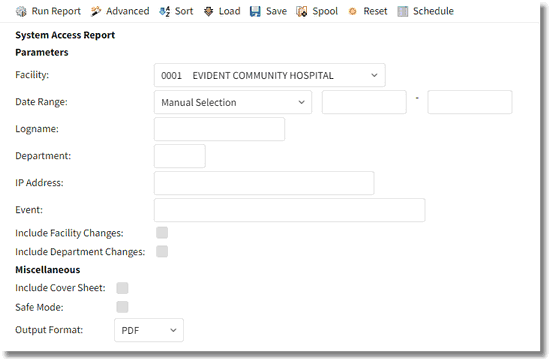Click the Department: label

[43, 156]
